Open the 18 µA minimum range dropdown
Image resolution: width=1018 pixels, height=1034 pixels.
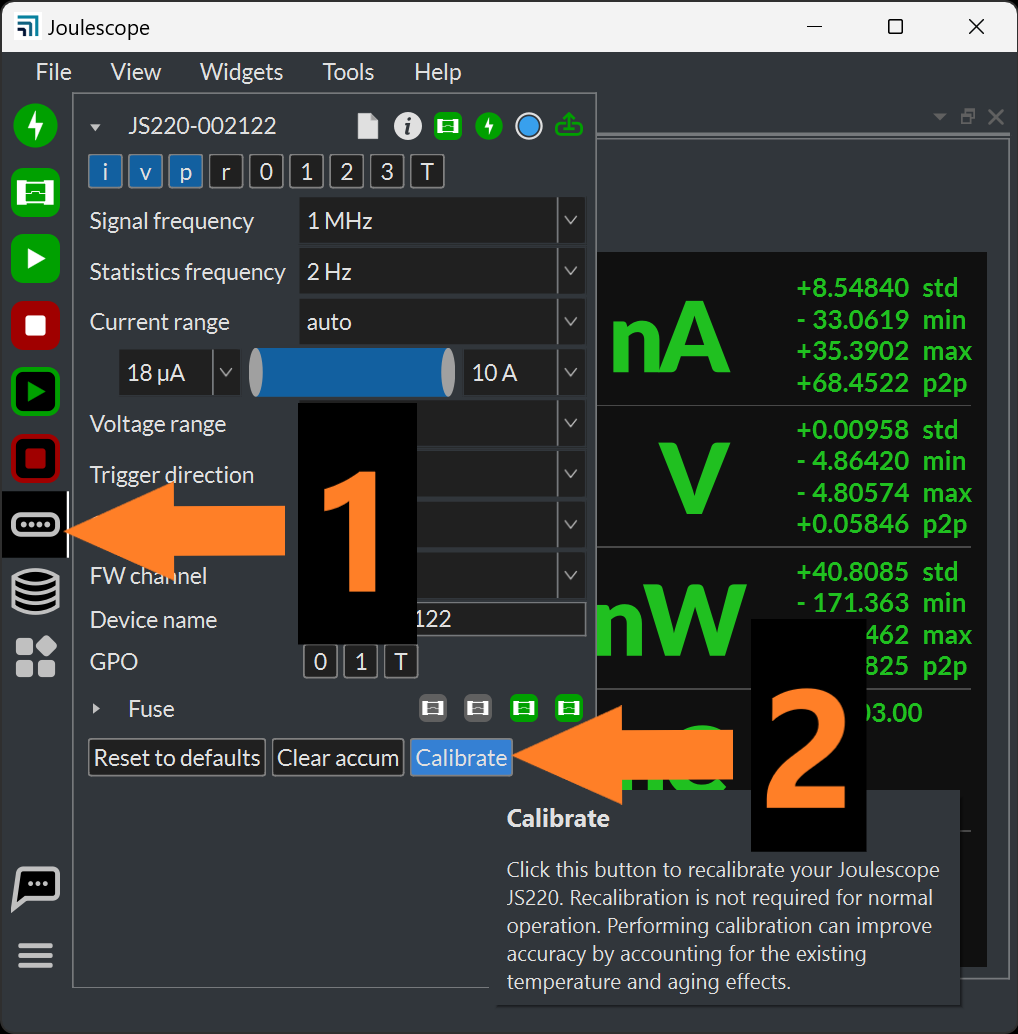(179, 373)
